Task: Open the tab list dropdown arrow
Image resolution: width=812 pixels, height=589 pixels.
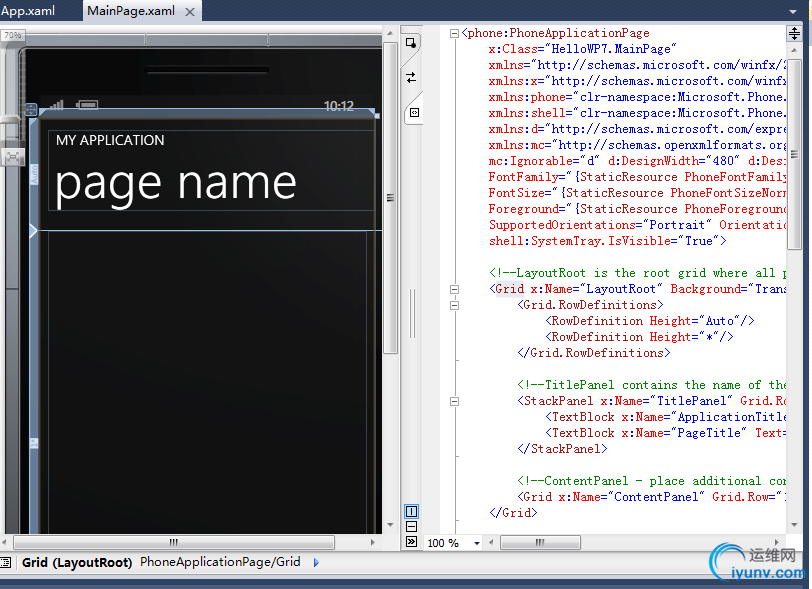Action: pos(793,11)
